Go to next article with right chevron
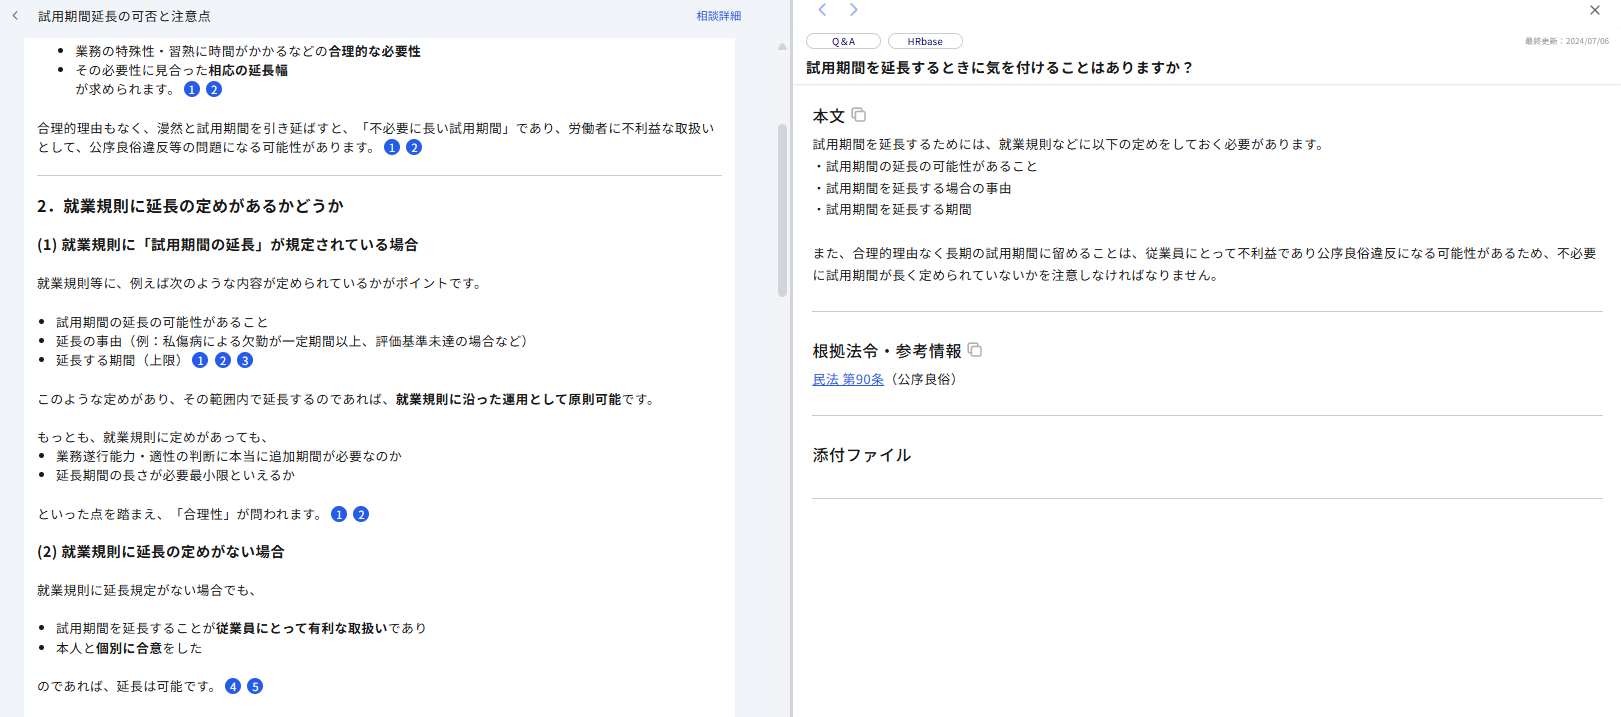Viewport: 1621px width, 717px height. [853, 10]
